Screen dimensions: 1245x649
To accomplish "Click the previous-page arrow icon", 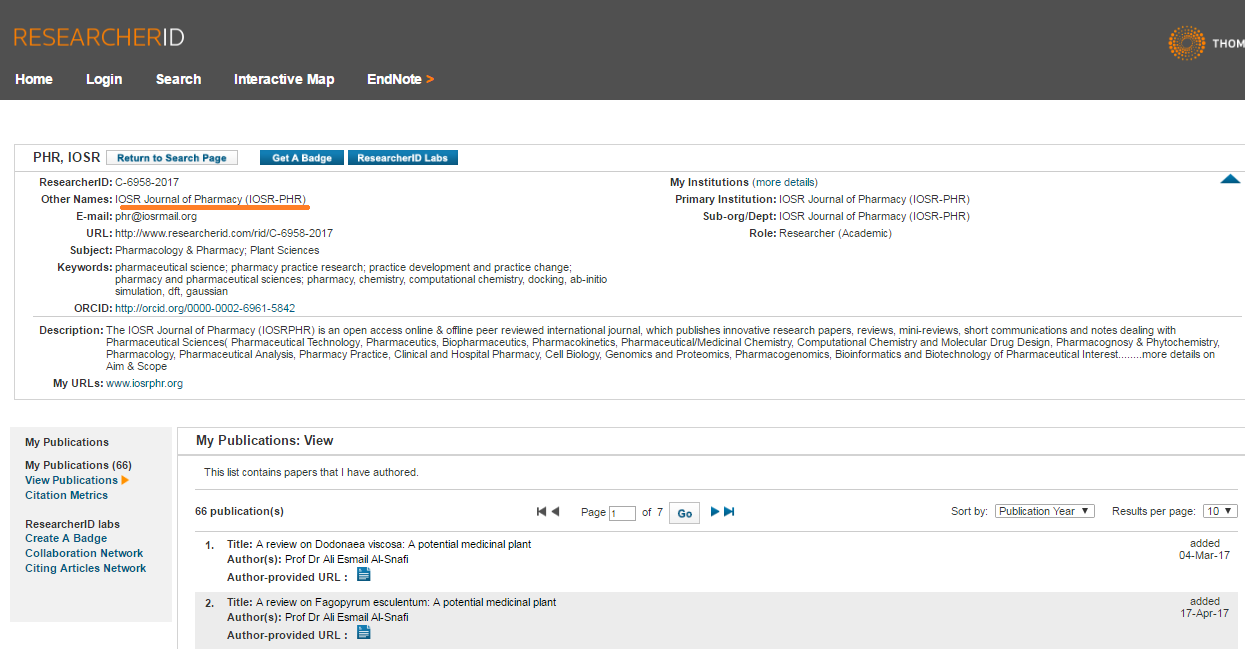I will pyautogui.click(x=556, y=511).
